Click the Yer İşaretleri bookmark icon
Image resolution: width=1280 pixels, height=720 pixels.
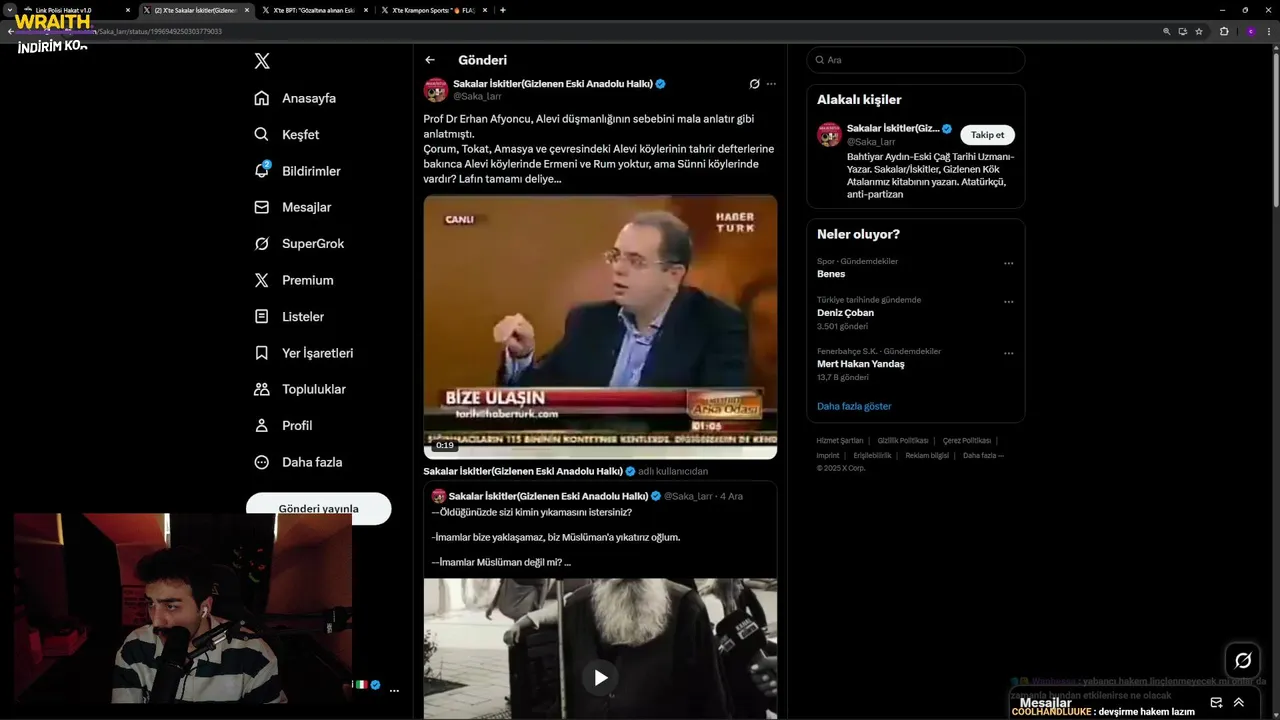pyautogui.click(x=262, y=353)
